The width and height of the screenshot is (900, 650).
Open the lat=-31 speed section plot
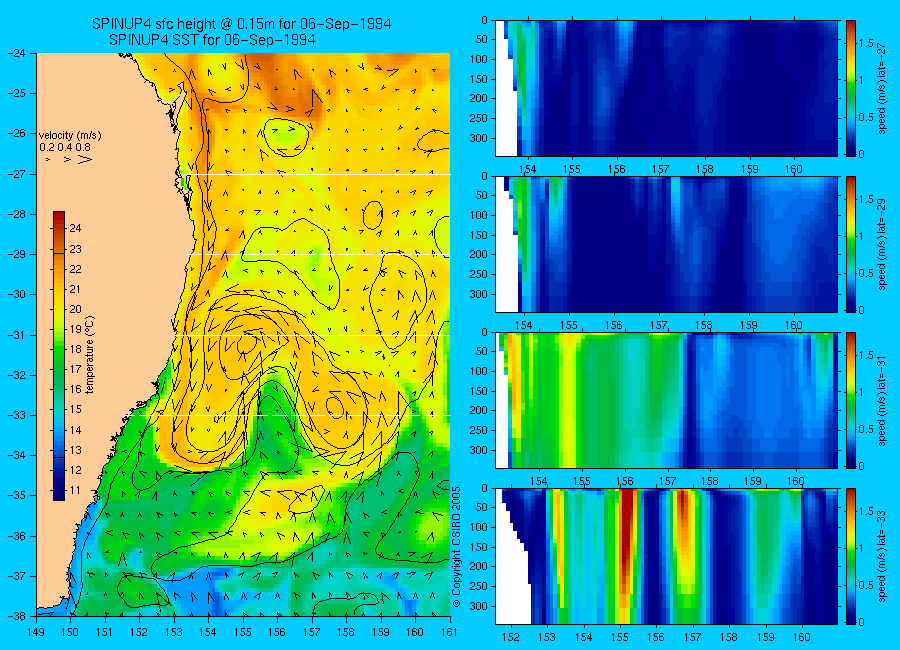[666, 400]
